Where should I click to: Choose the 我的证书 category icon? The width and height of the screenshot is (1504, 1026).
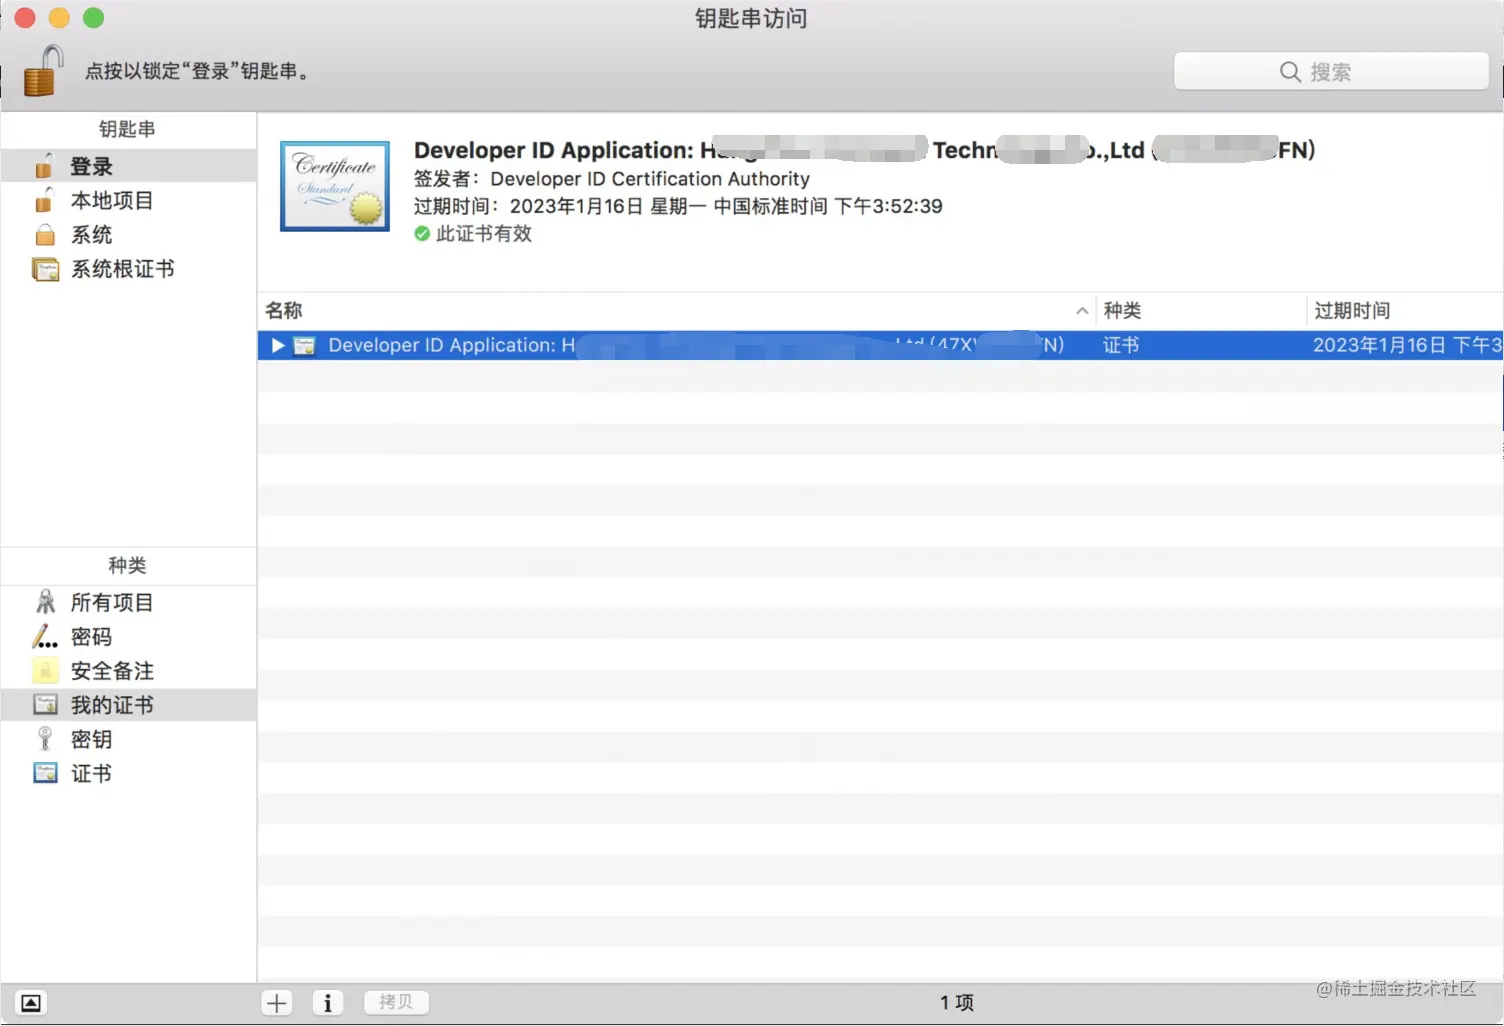tap(45, 705)
